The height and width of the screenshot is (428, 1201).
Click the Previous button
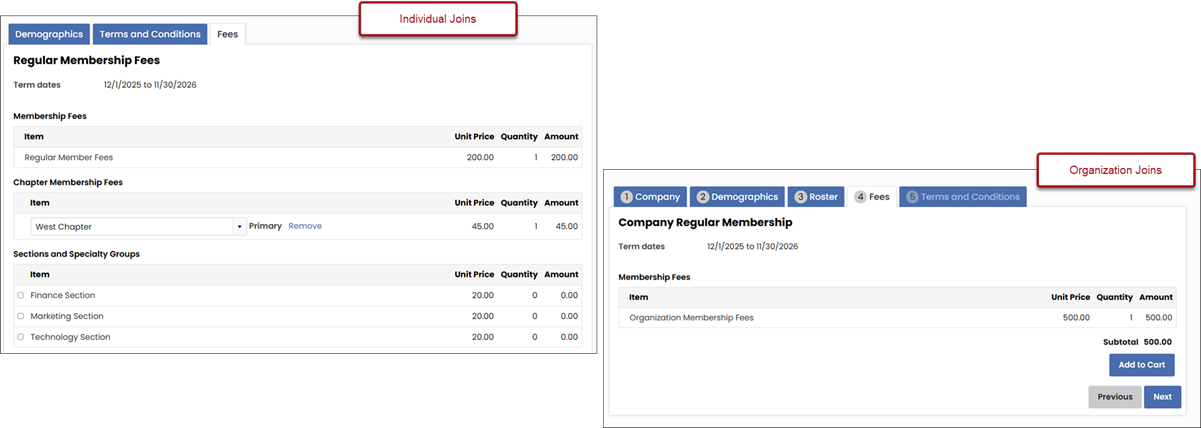point(1114,397)
